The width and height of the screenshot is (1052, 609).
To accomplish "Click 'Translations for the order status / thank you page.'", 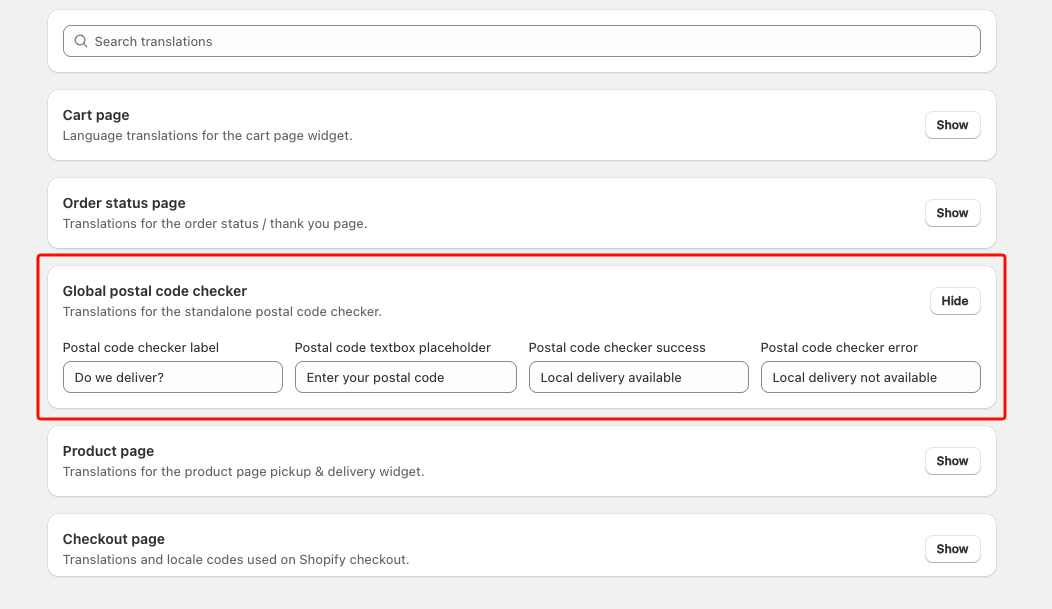I will [x=215, y=223].
